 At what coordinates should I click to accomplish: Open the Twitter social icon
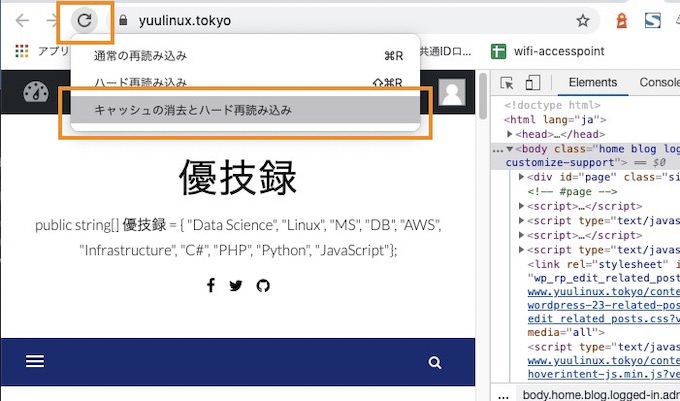tap(236, 286)
